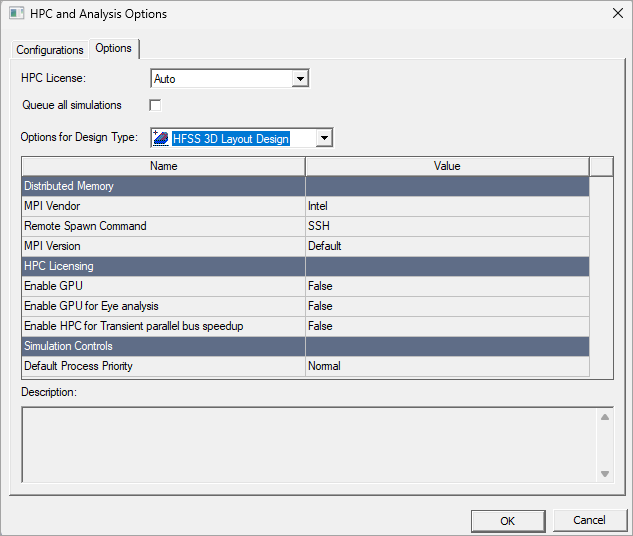This screenshot has width=633, height=536.
Task: Select the HFSS 3D Layout Design text
Action: [231, 138]
